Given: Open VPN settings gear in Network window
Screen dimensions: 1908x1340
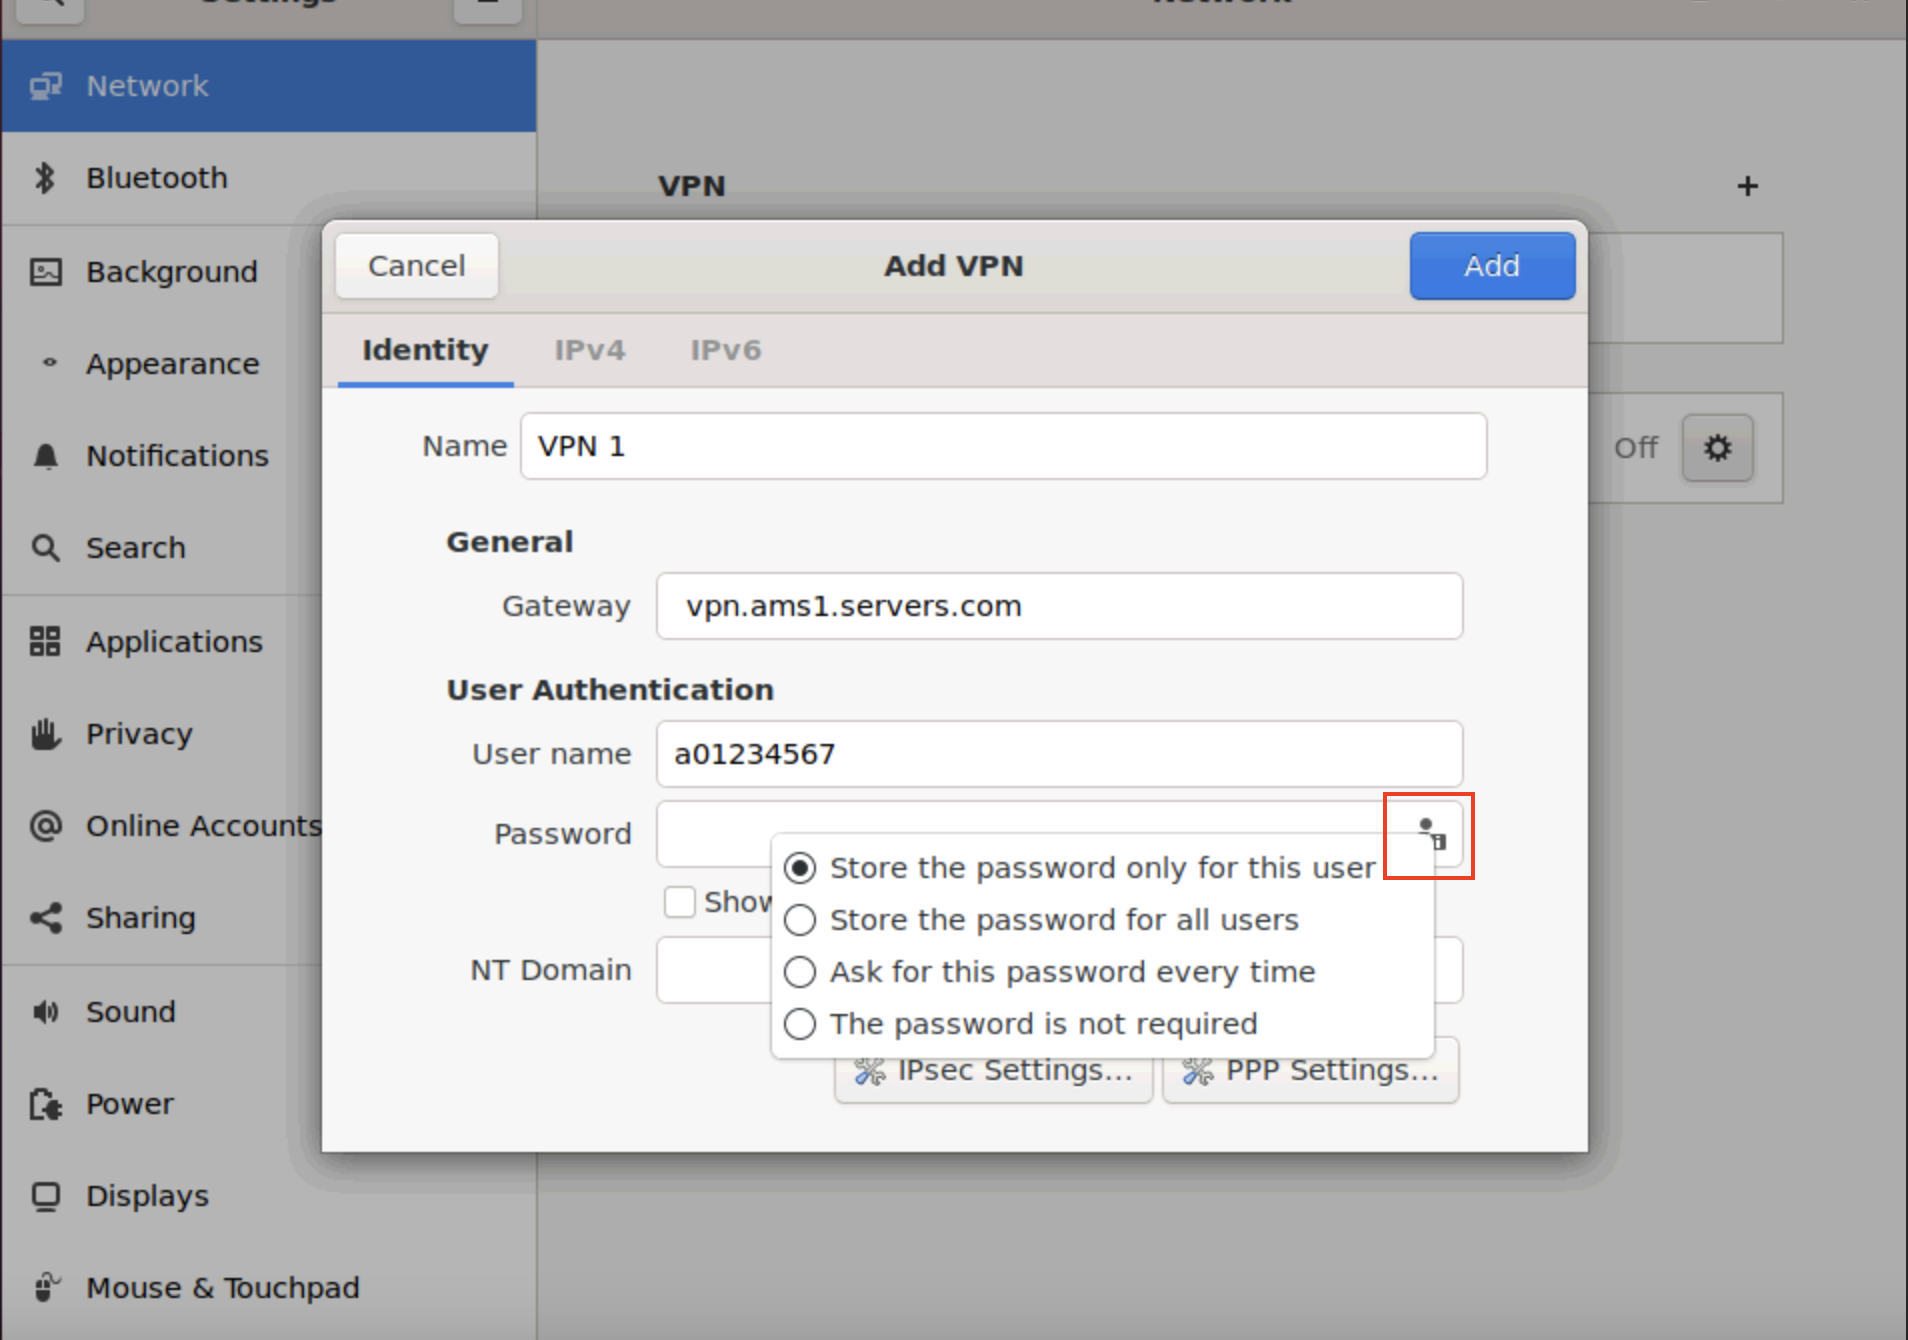Looking at the screenshot, I should click(x=1717, y=447).
